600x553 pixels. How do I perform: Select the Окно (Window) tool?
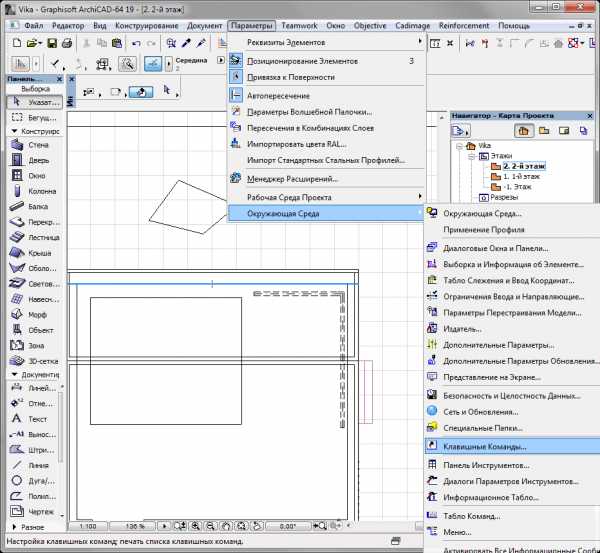(x=34, y=176)
